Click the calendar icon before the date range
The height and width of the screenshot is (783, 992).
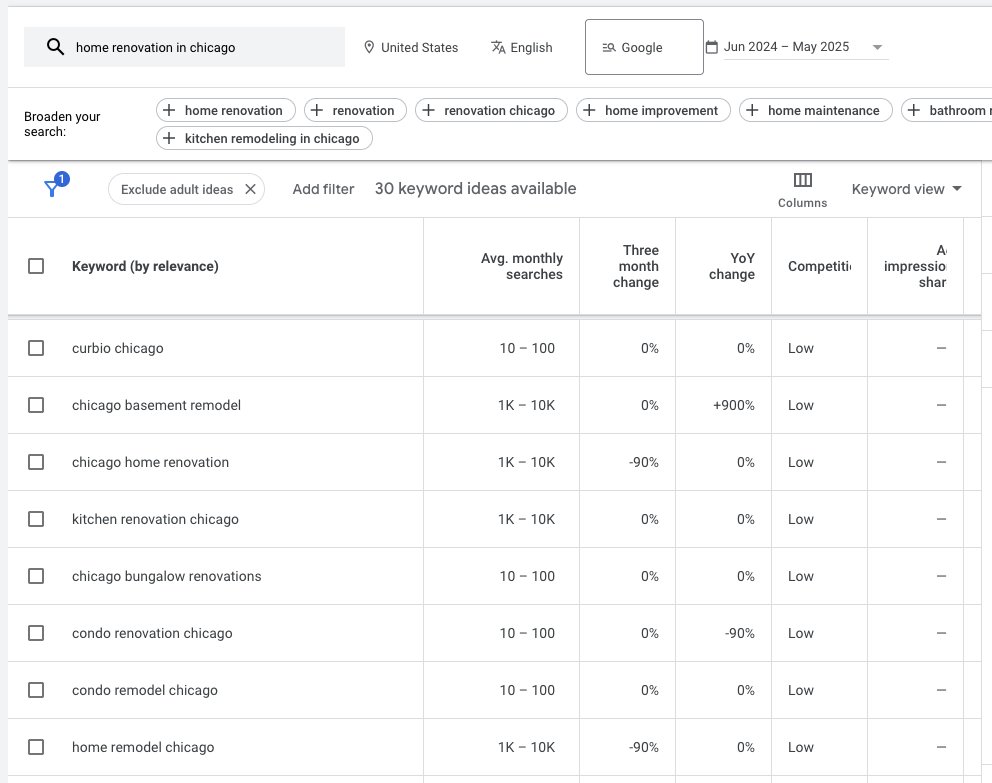(x=711, y=46)
